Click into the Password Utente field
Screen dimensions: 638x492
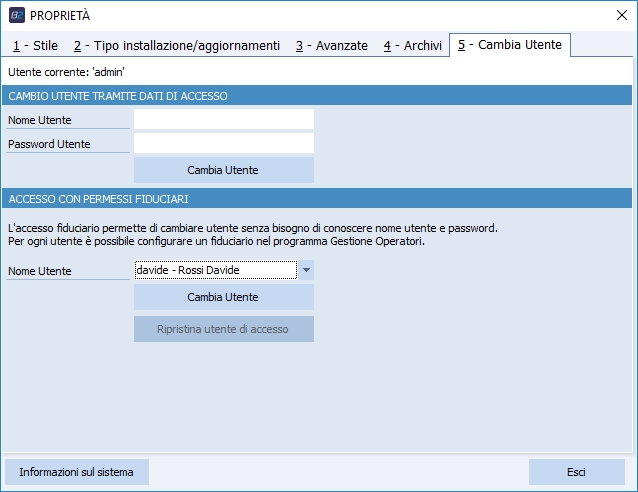coord(223,144)
